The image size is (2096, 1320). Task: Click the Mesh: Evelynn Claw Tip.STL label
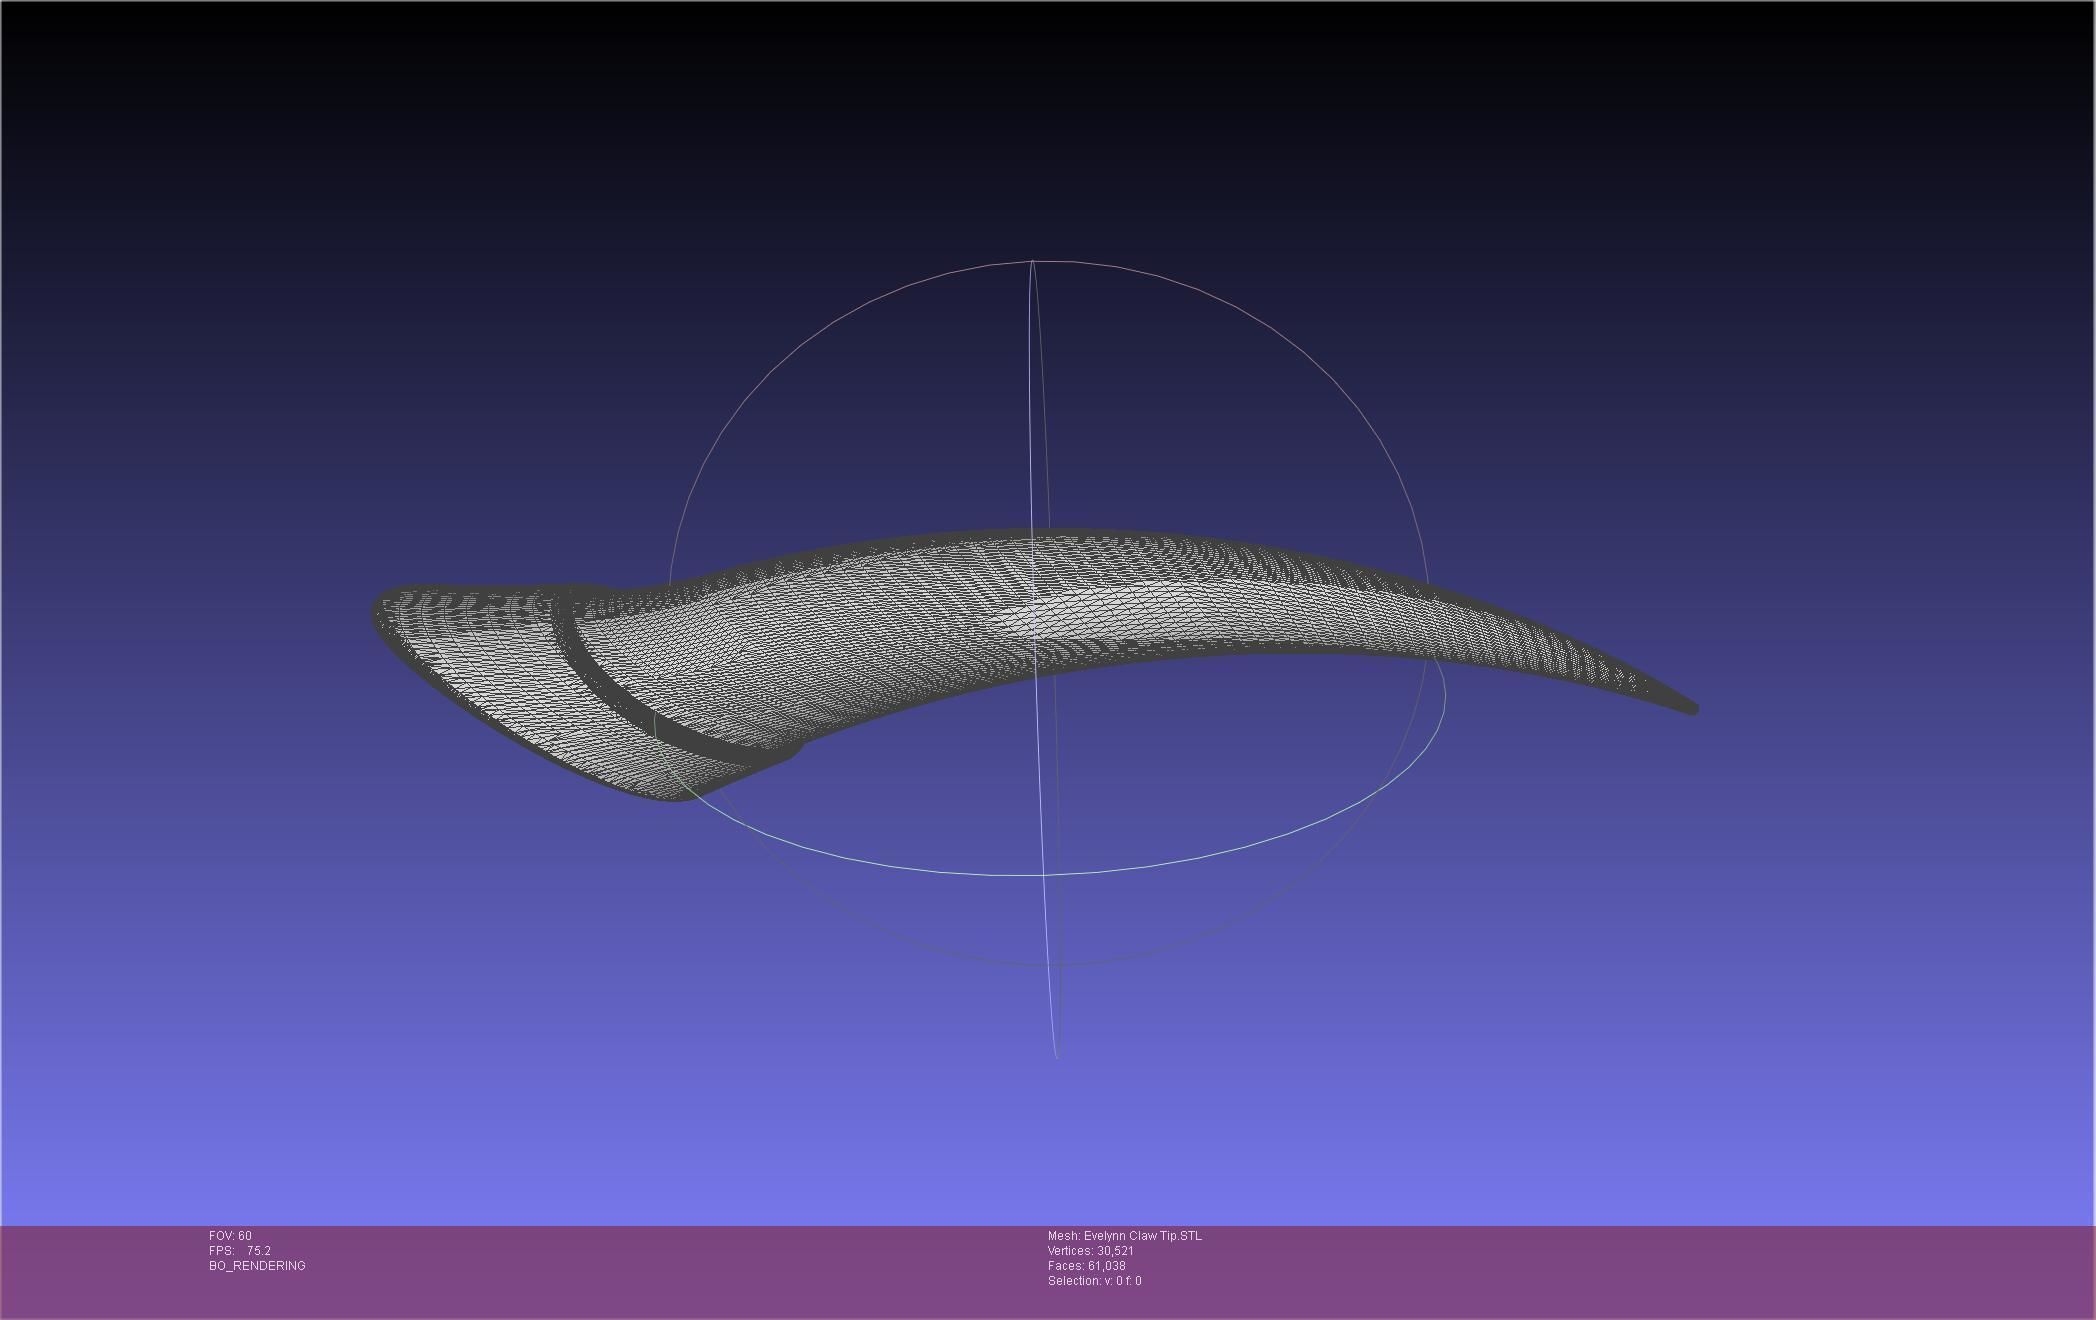(x=1124, y=1236)
